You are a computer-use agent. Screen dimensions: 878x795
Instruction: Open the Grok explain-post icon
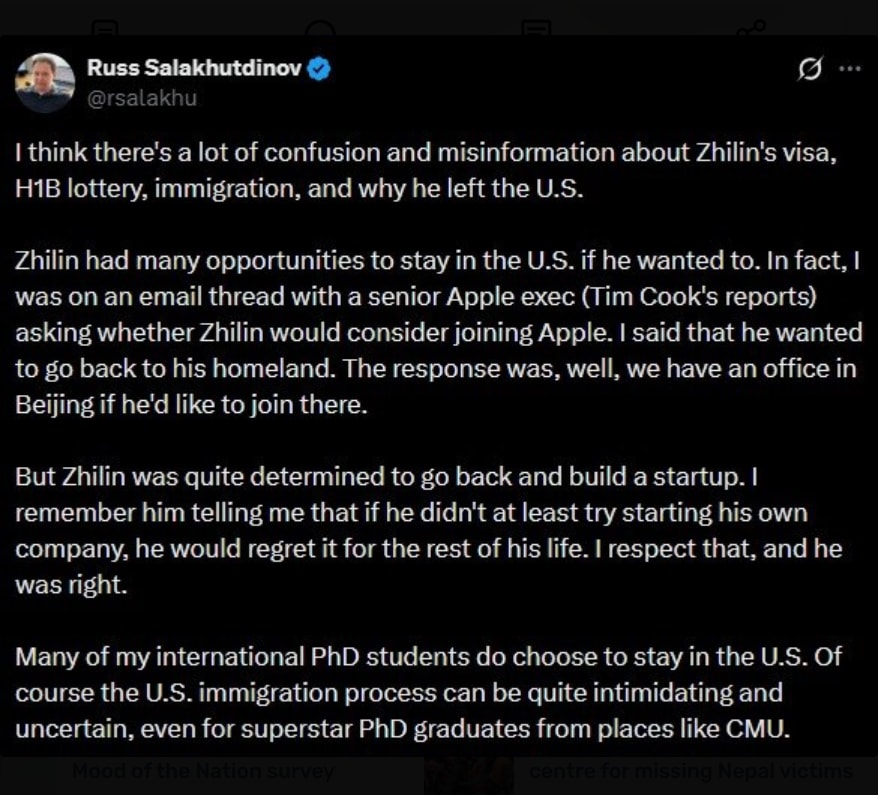pyautogui.click(x=810, y=69)
